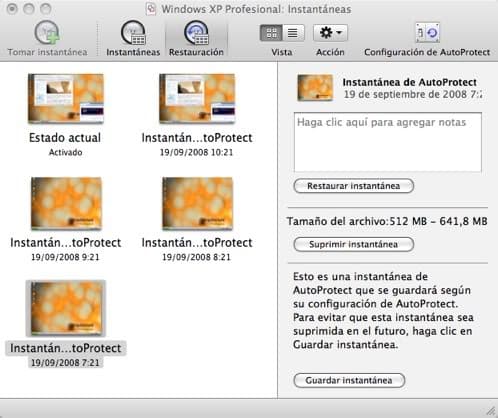This screenshot has width=498, height=418.
Task: Click the notes field to add notes
Action: (x=388, y=142)
